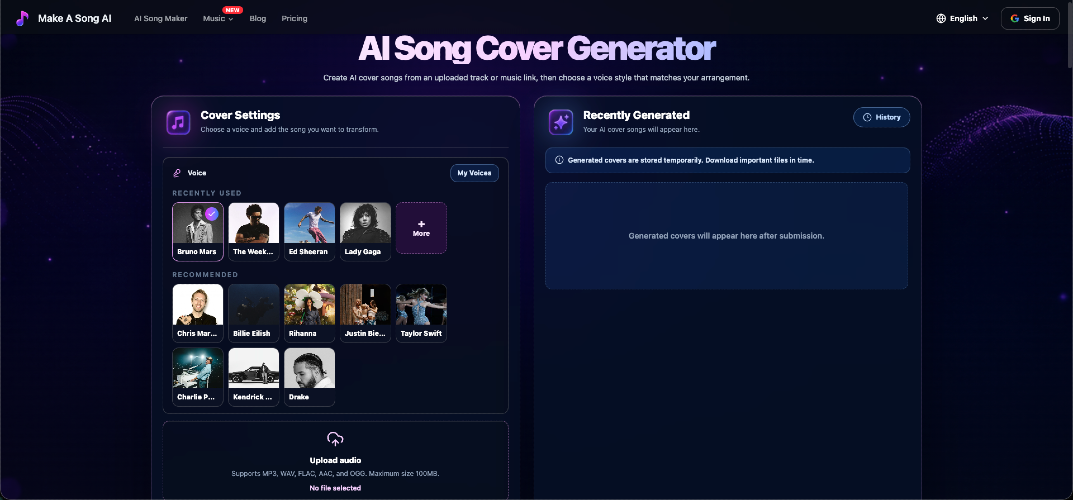
Task: Choose the Ed Sheeran voice
Action: click(309, 232)
